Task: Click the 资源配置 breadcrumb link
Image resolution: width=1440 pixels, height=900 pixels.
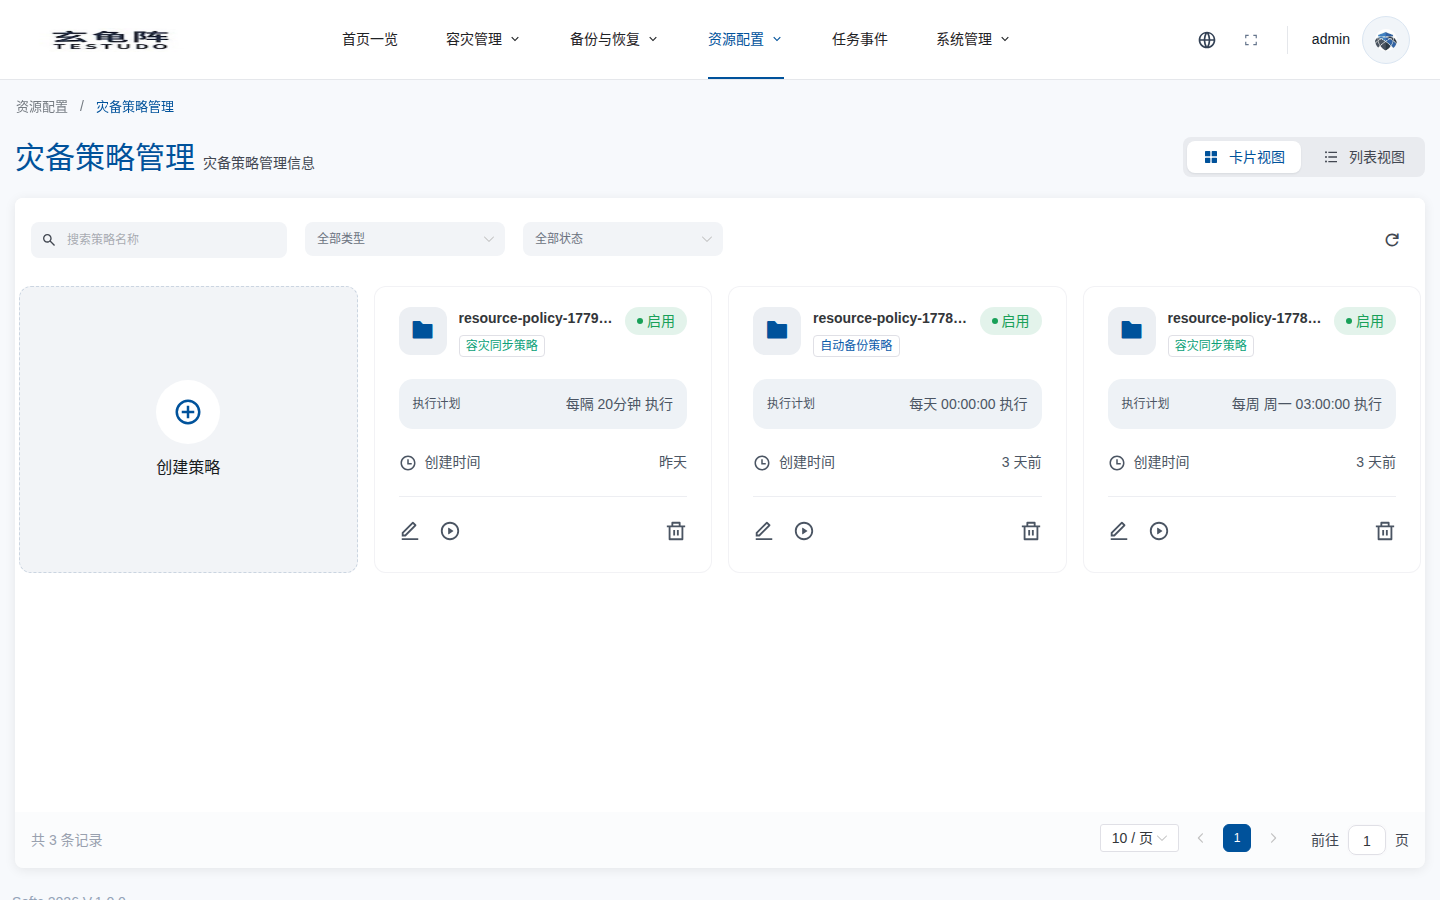Action: [42, 107]
